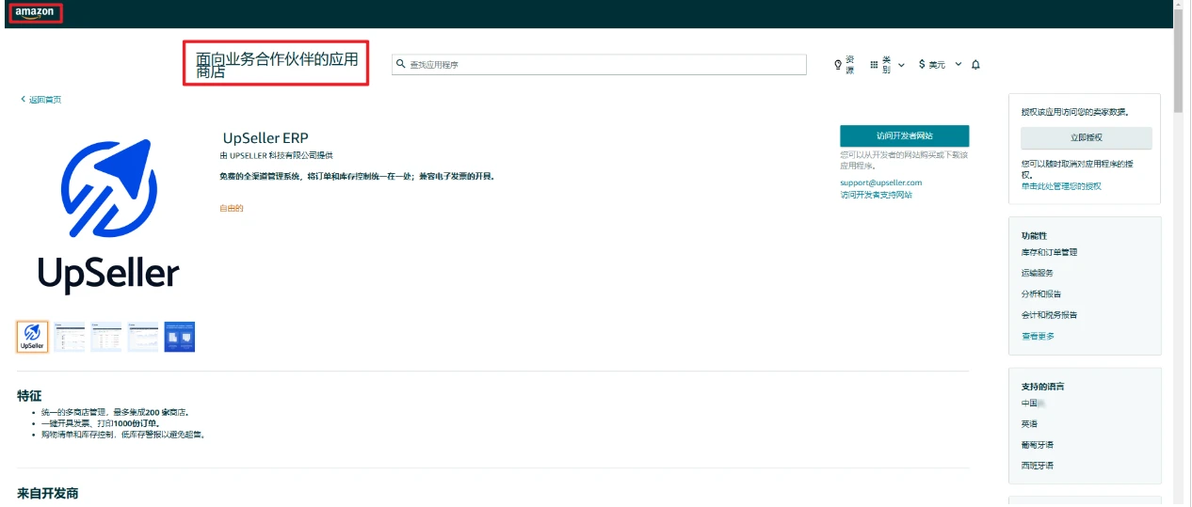Screen dimensions: 1192x507
Task: Click the 自由的 free price label
Action: pos(231,208)
